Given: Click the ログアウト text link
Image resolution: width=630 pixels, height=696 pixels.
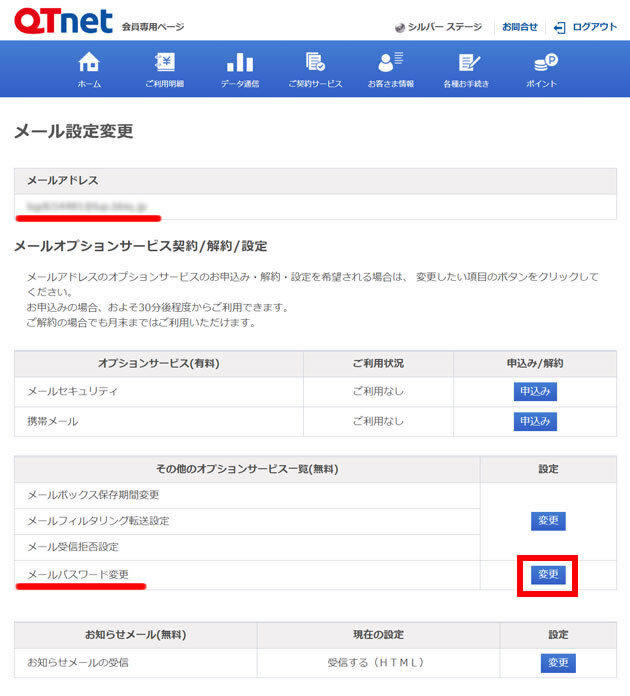Looking at the screenshot, I should (x=595, y=27).
